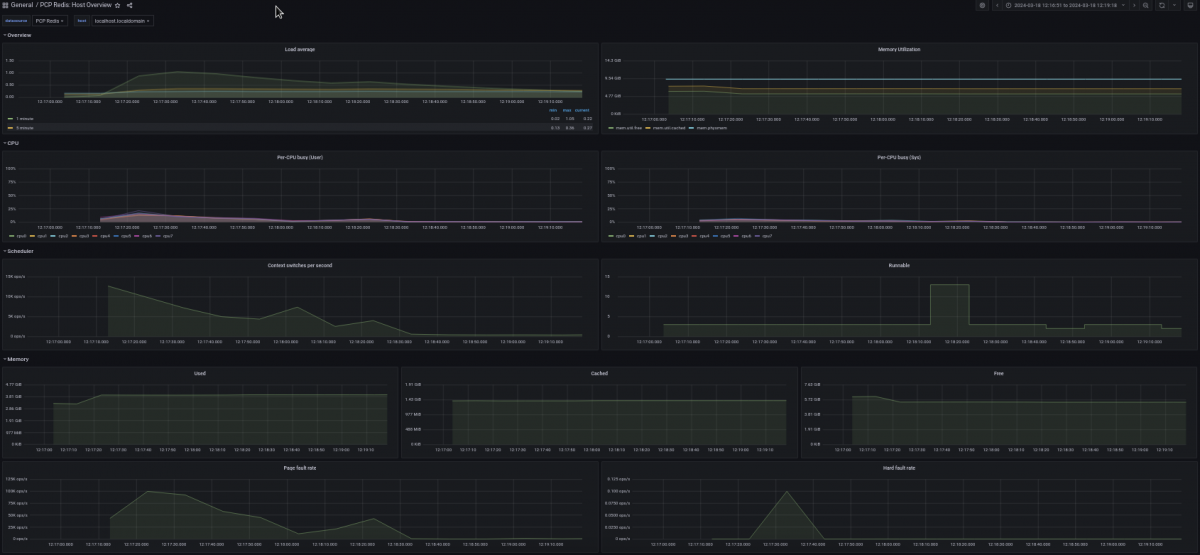Cycle view mode with monitor icon
The image size is (1200, 555).
point(1188,5)
